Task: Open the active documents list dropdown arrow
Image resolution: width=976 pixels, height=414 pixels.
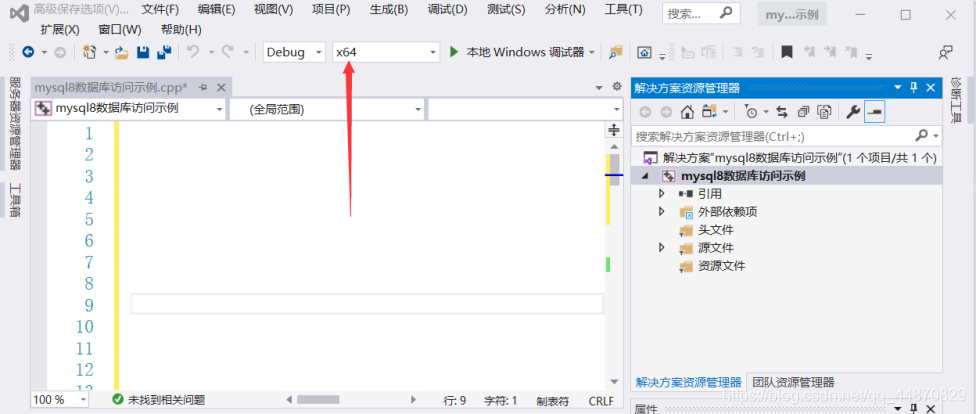Action: pos(599,87)
